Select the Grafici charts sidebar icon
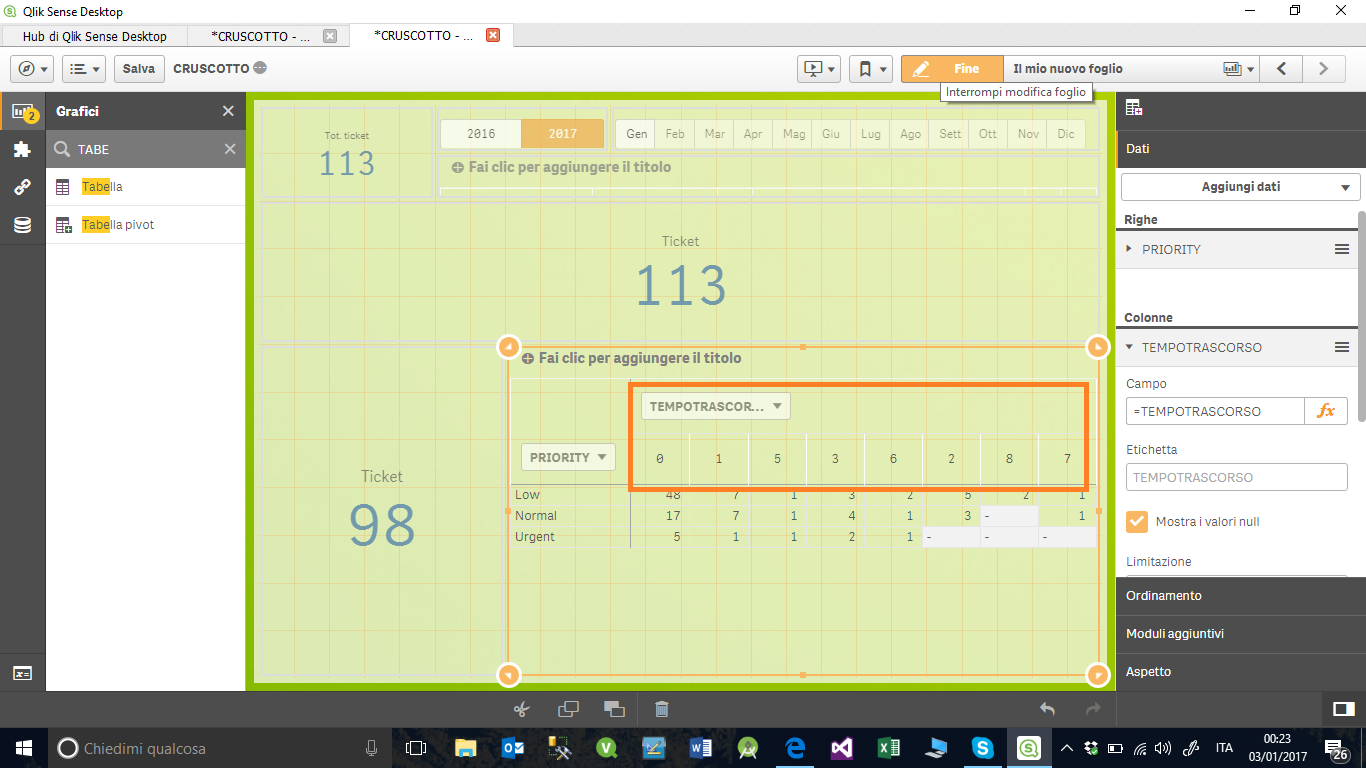This screenshot has width=1366, height=768. [x=22, y=112]
